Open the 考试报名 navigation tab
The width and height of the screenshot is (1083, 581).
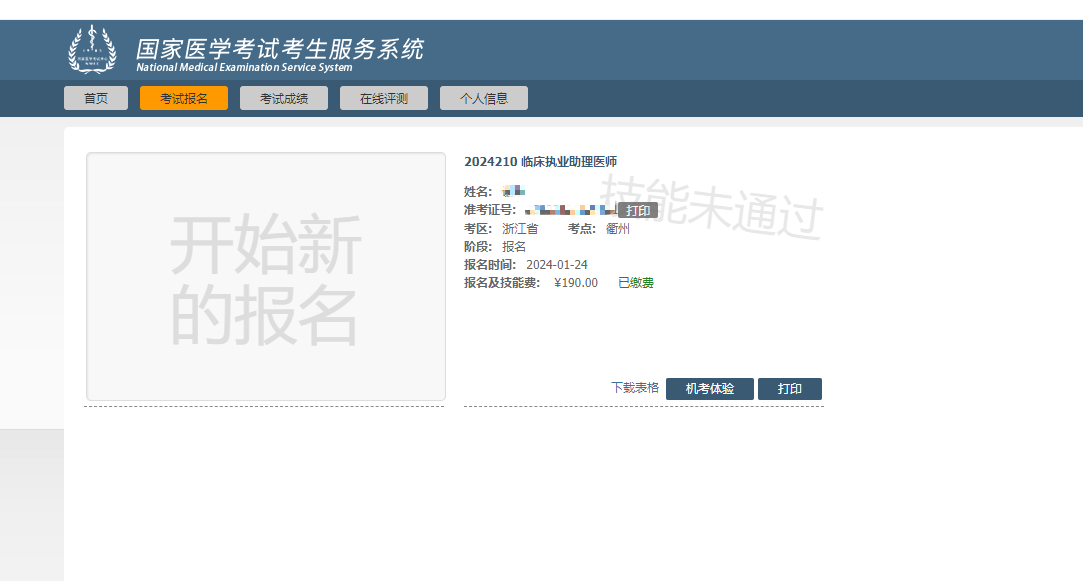184,98
